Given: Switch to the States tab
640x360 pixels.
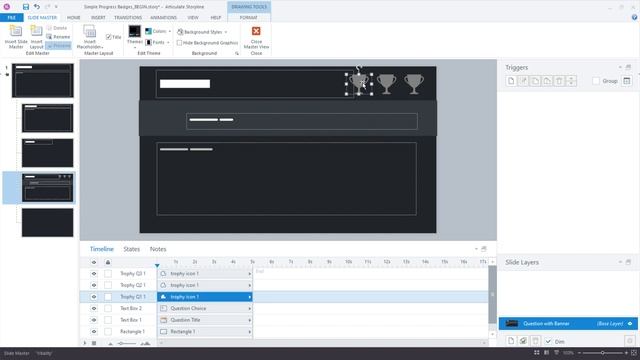Looking at the screenshot, I should coord(131,249).
